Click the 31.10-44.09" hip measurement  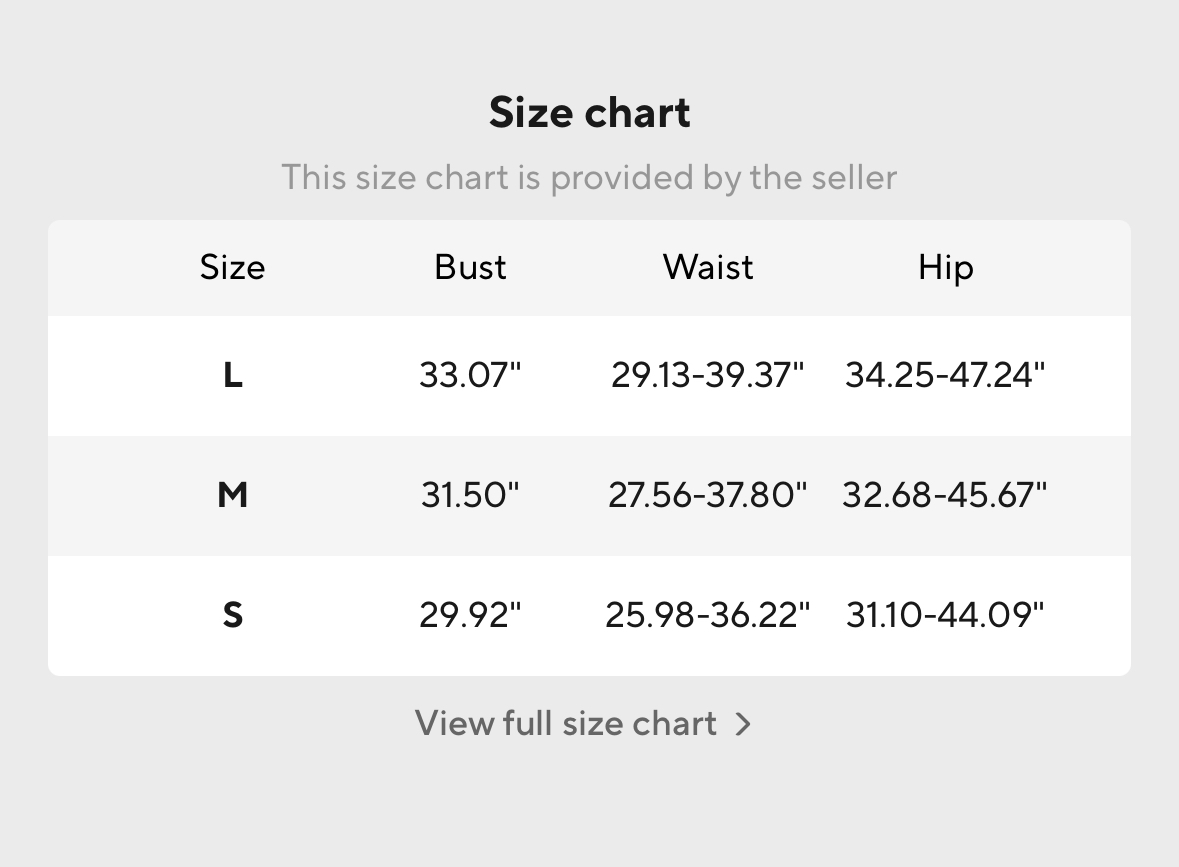tap(945, 614)
